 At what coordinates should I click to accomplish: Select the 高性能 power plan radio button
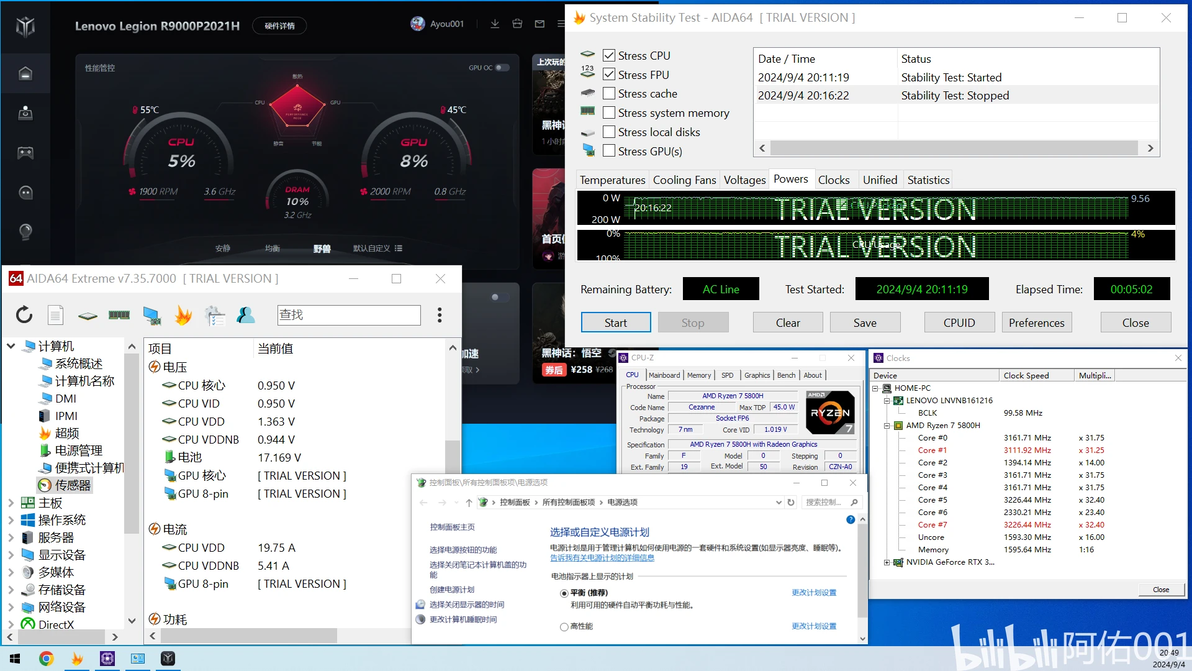tap(564, 627)
